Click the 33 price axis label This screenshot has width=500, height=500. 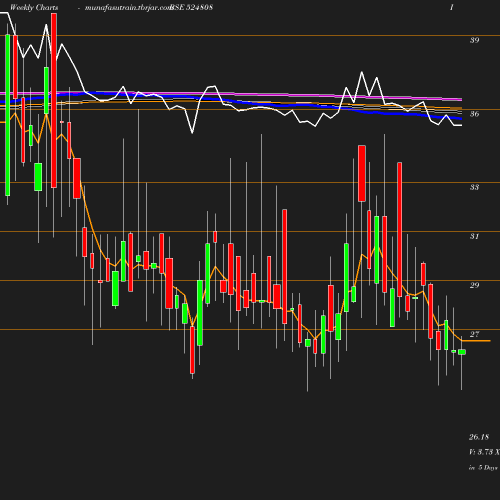474,187
